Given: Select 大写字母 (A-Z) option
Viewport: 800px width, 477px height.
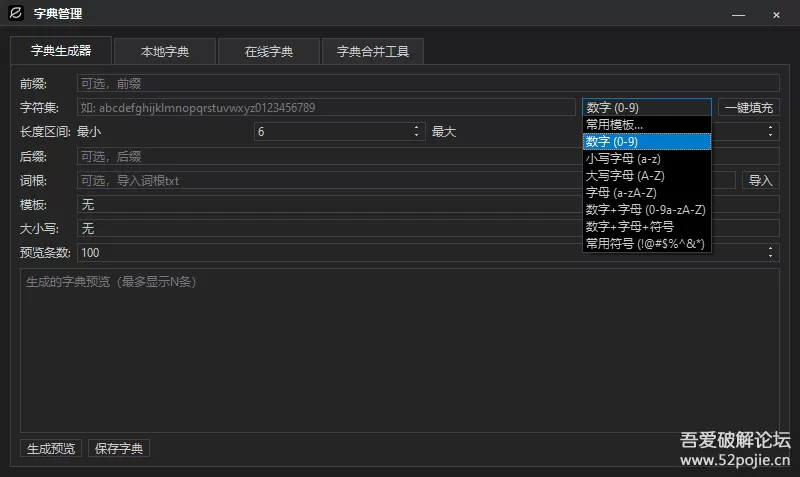Looking at the screenshot, I should pyautogui.click(x=647, y=175).
